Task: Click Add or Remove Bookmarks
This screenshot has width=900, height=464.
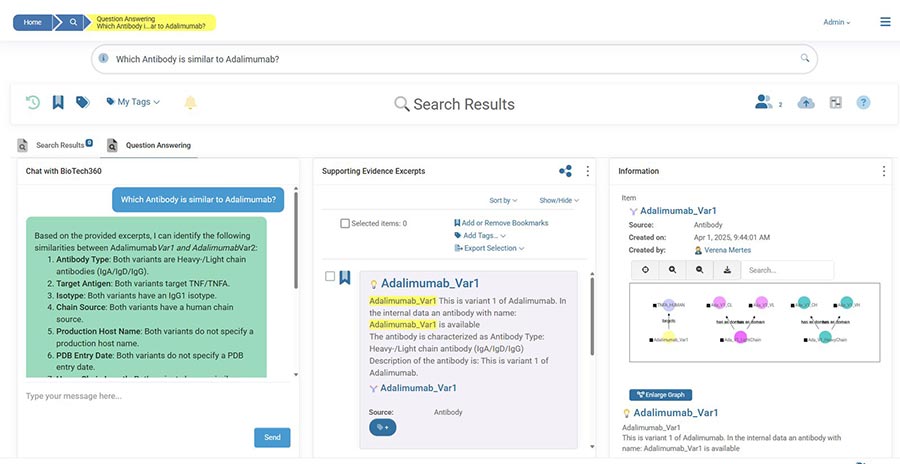Action: coord(501,223)
